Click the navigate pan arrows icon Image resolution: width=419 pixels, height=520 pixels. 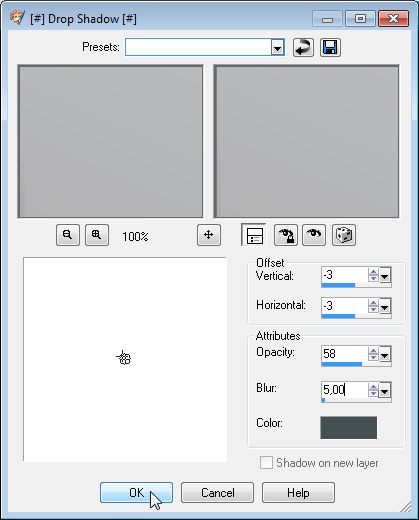(x=209, y=235)
